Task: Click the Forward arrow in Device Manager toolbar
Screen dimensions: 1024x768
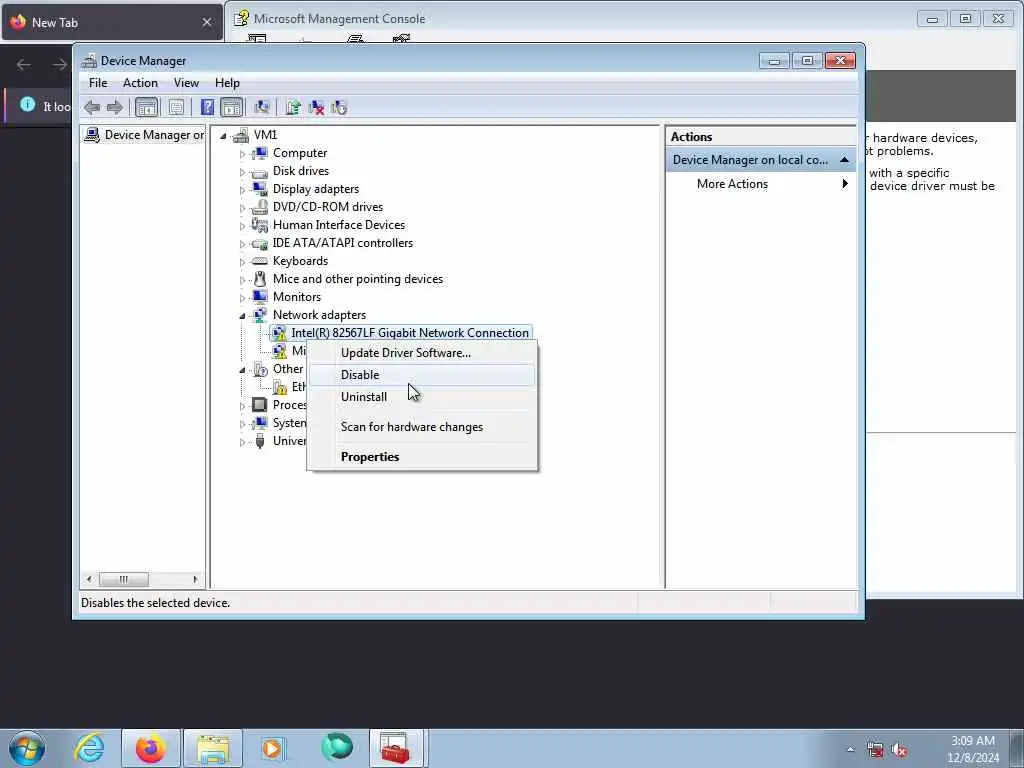Action: tap(114, 107)
